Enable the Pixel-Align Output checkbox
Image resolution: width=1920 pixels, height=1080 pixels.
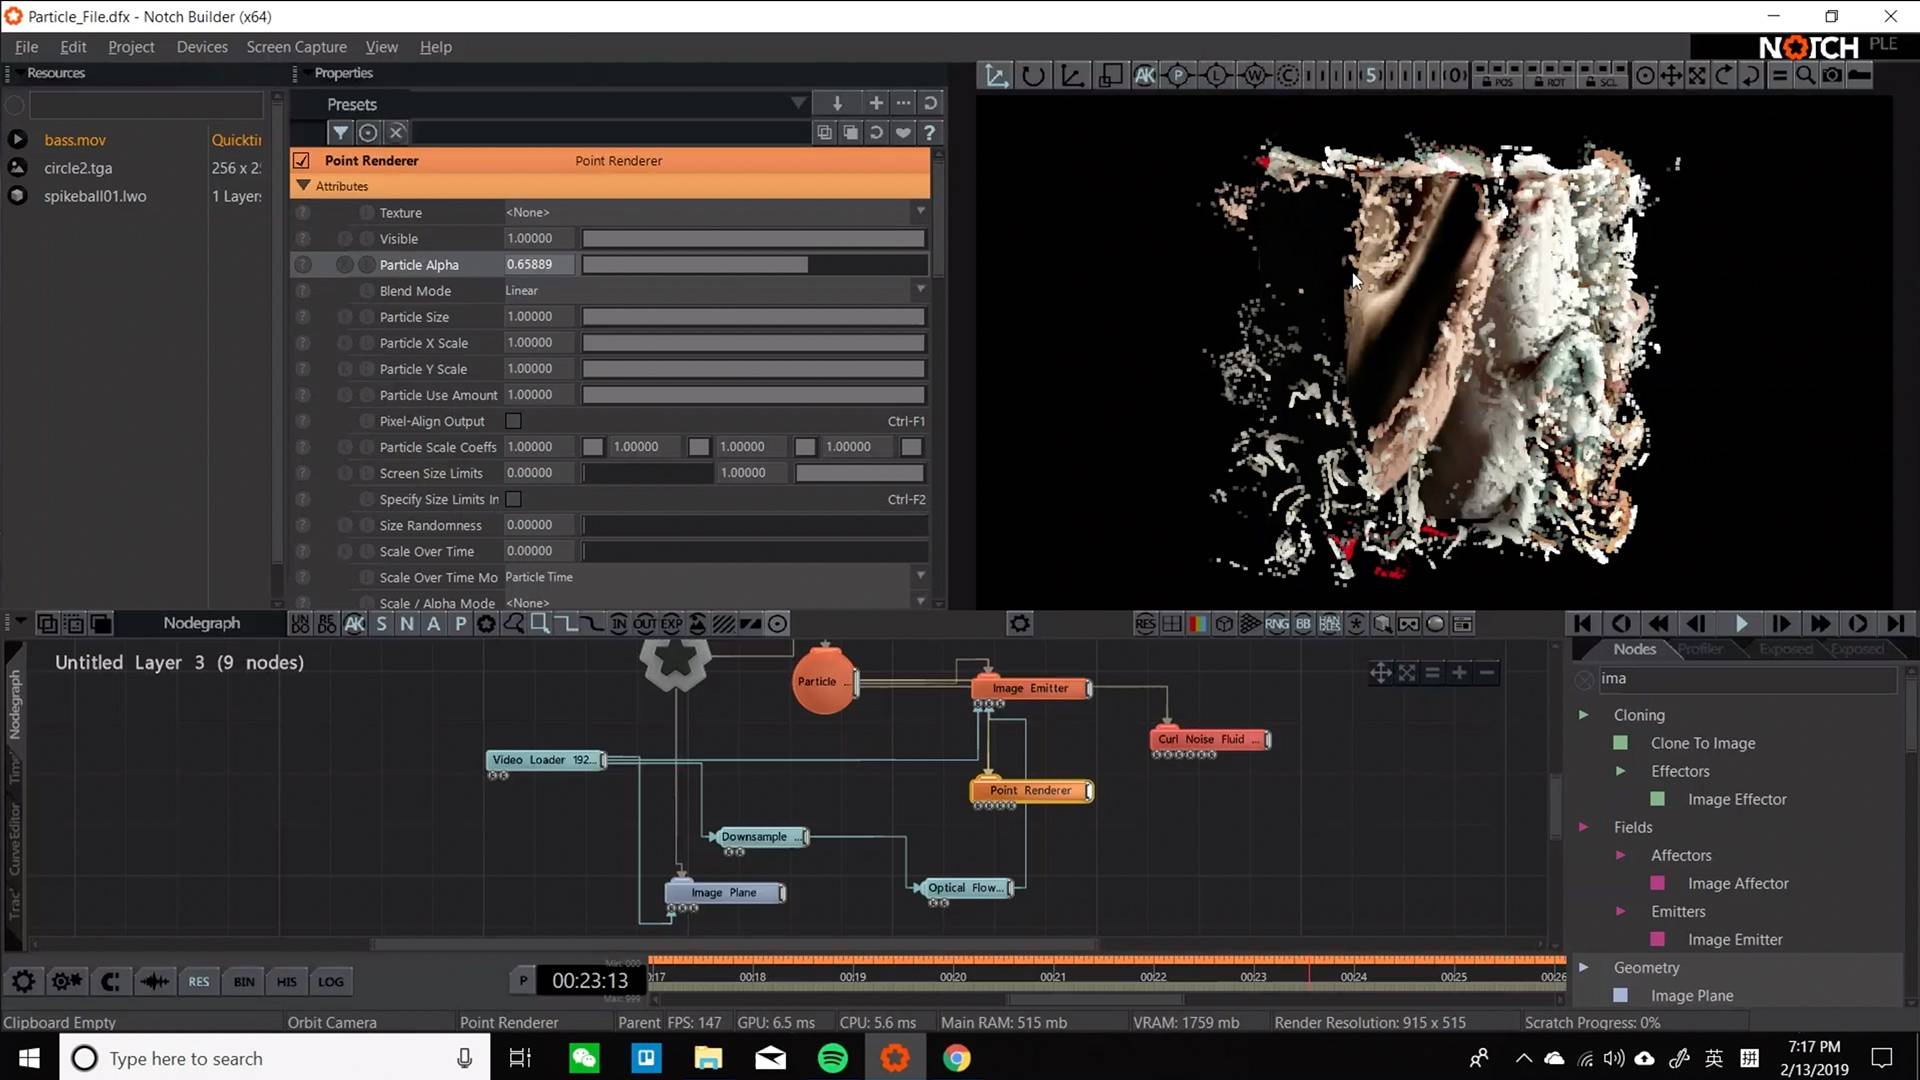click(513, 421)
